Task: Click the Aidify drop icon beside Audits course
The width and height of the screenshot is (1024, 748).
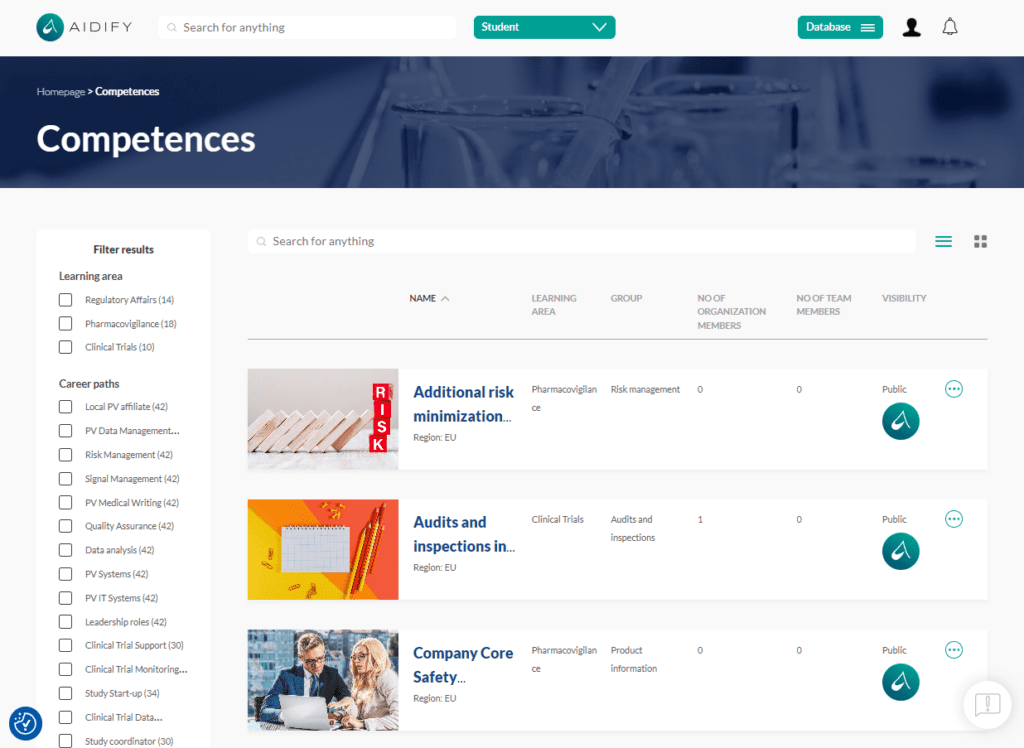Action: [900, 551]
